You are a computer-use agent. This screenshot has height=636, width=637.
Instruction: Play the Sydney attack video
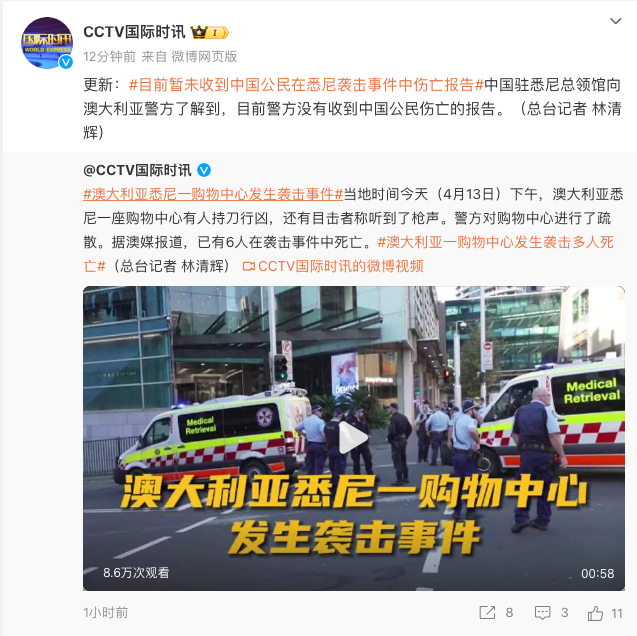coord(353,438)
